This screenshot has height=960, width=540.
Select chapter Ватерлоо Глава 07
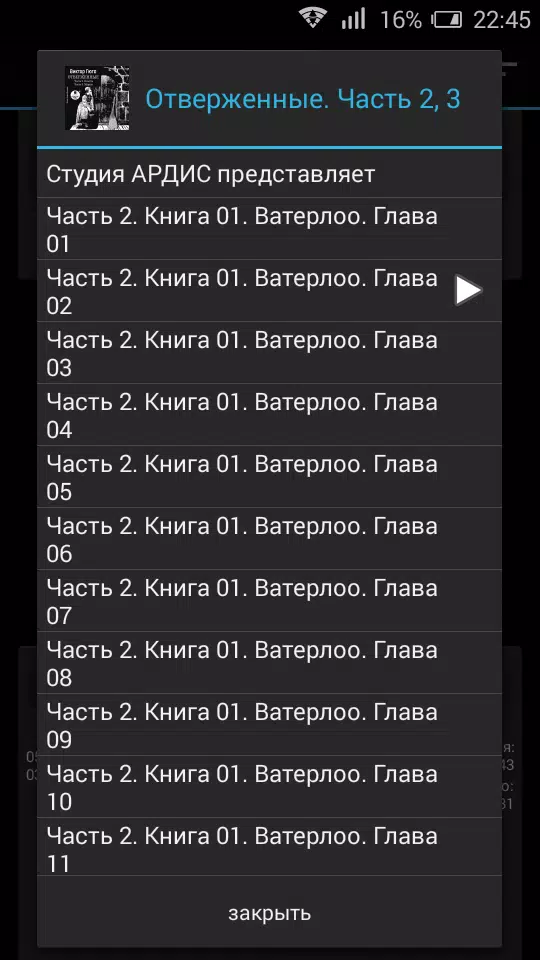(269, 601)
